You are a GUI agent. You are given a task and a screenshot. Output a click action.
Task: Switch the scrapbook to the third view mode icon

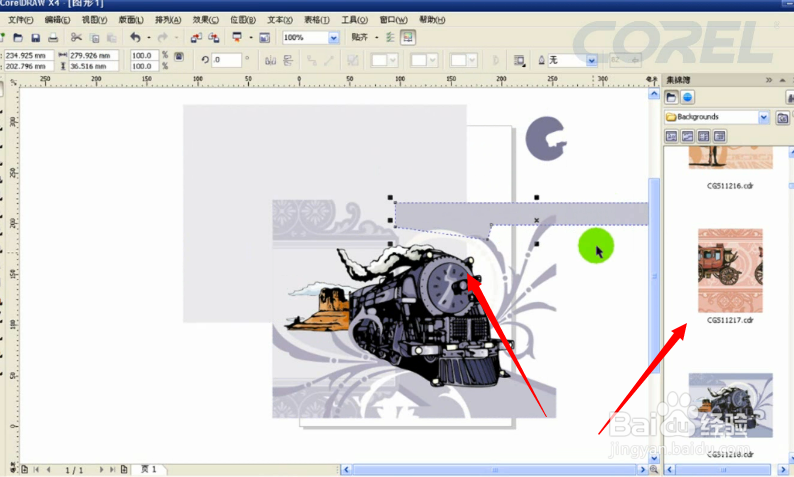tap(703, 136)
